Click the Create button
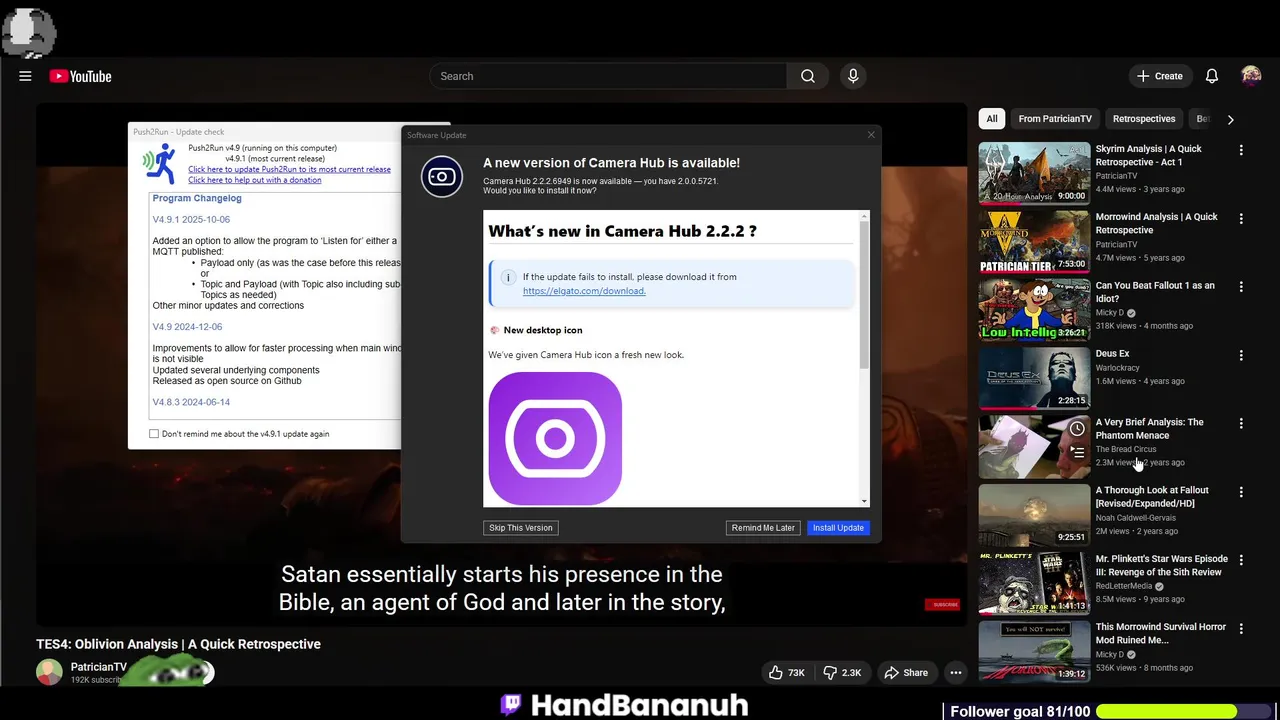The image size is (1280, 720). tap(1160, 76)
